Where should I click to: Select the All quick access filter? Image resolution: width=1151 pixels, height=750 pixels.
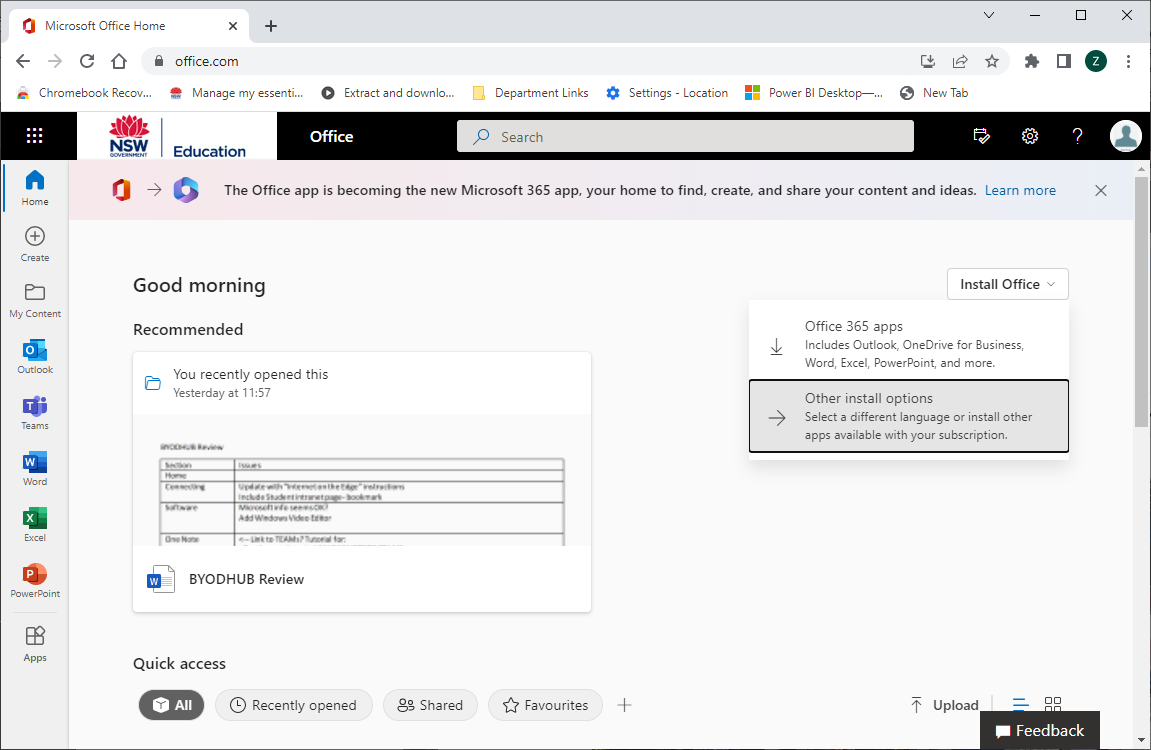pos(171,705)
